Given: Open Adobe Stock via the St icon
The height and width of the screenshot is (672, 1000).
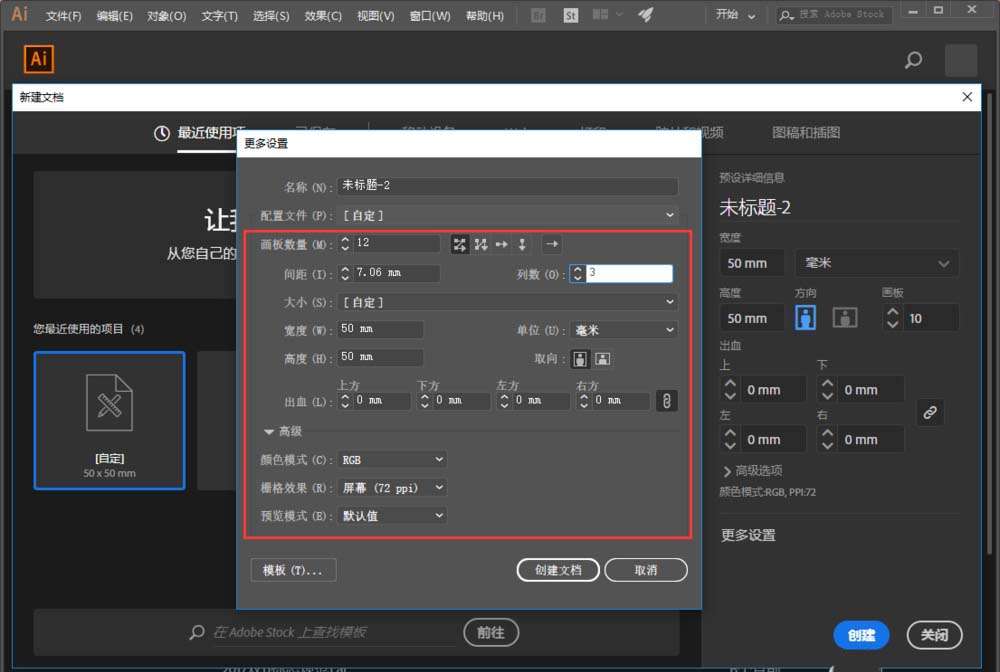Looking at the screenshot, I should 571,15.
